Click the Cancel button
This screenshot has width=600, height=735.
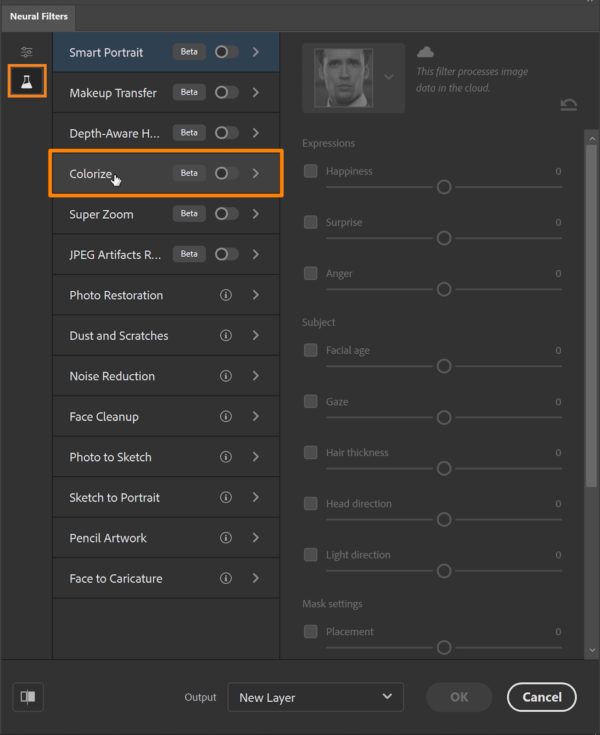(x=541, y=697)
